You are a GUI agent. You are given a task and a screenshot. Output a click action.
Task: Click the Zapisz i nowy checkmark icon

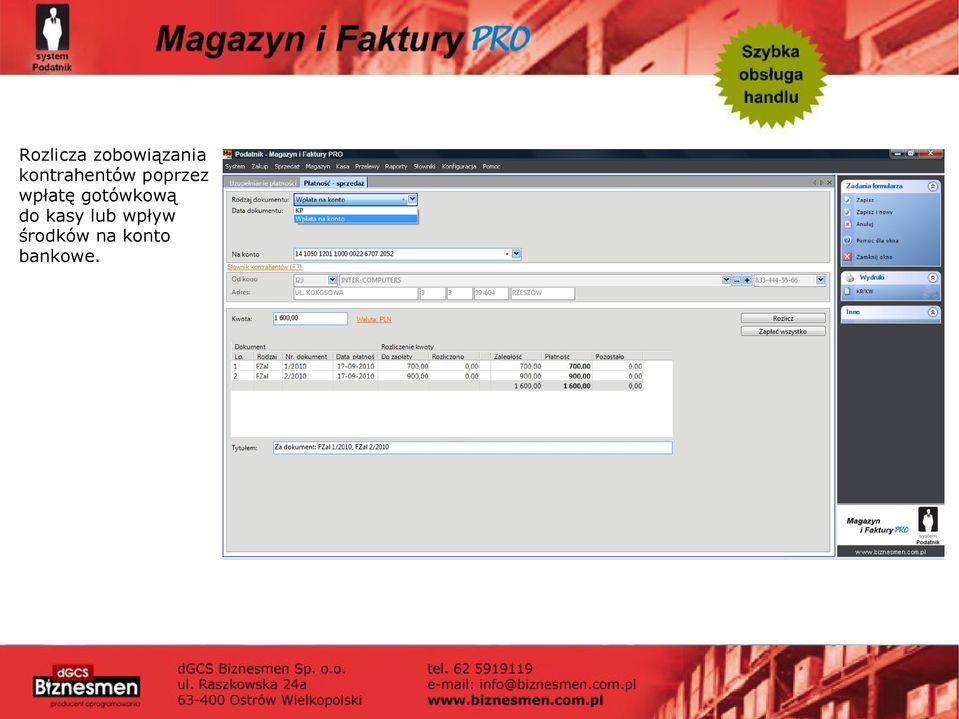coord(847,212)
